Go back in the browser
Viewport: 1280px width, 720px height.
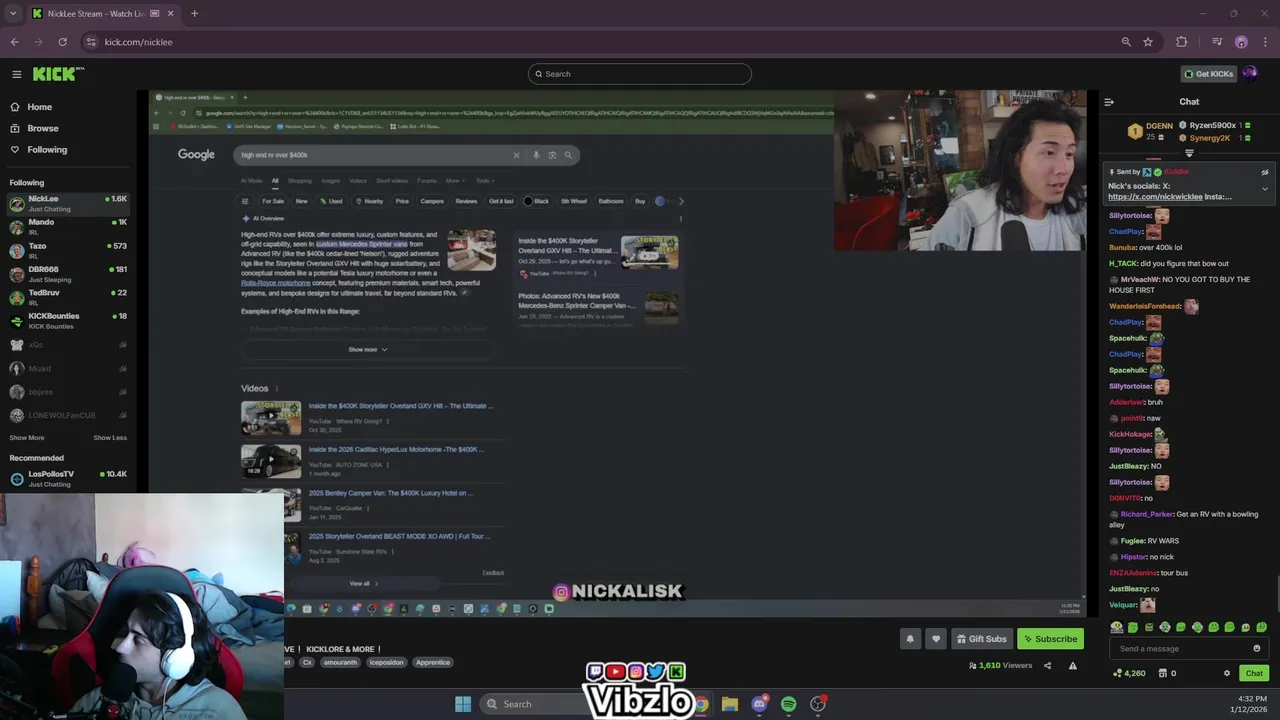(14, 42)
